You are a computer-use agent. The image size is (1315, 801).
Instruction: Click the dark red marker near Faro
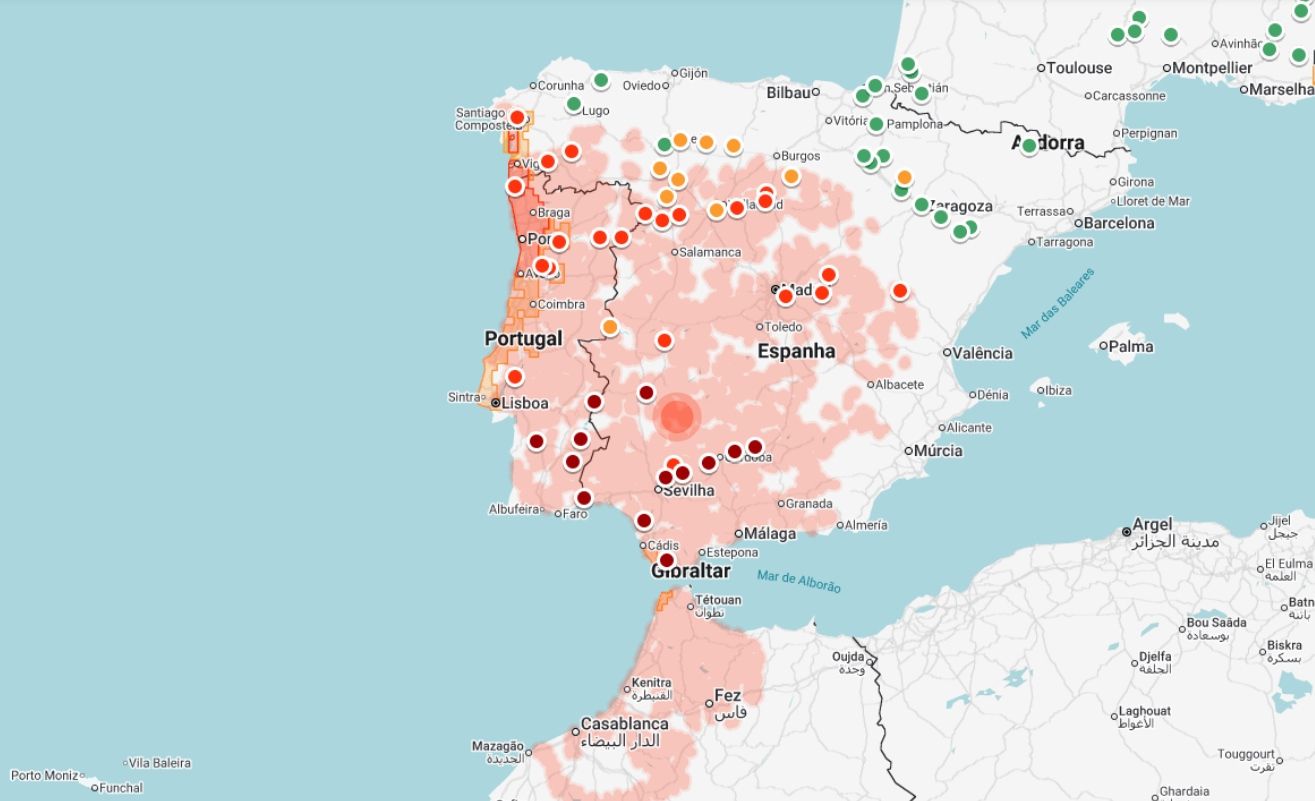pyautogui.click(x=584, y=497)
